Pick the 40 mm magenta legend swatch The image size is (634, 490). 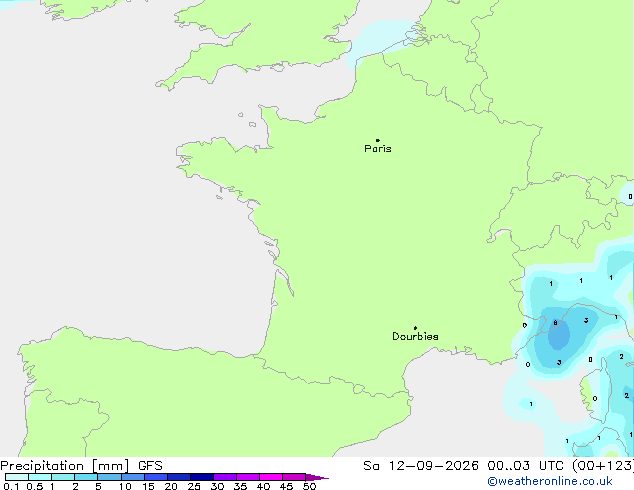pyautogui.click(x=271, y=477)
